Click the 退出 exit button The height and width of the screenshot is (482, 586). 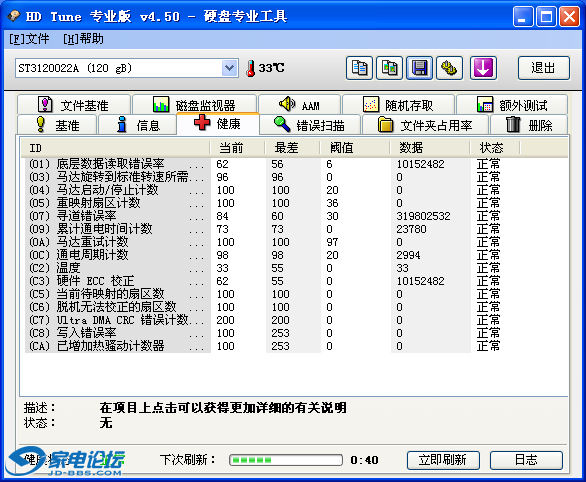(x=544, y=68)
